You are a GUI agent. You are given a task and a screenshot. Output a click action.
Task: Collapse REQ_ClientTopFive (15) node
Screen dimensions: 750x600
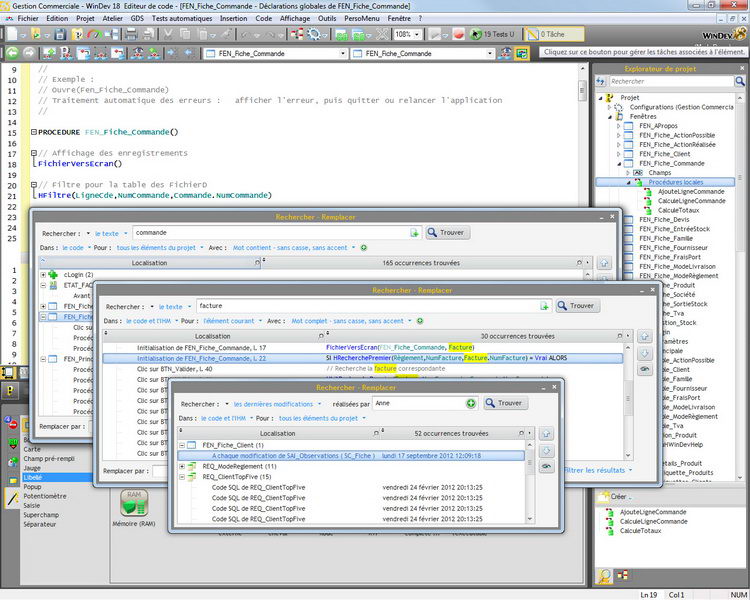182,477
